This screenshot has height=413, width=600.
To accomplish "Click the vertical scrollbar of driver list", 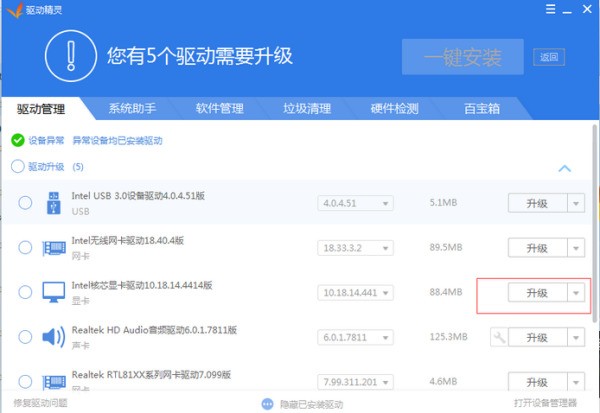I will (x=595, y=224).
